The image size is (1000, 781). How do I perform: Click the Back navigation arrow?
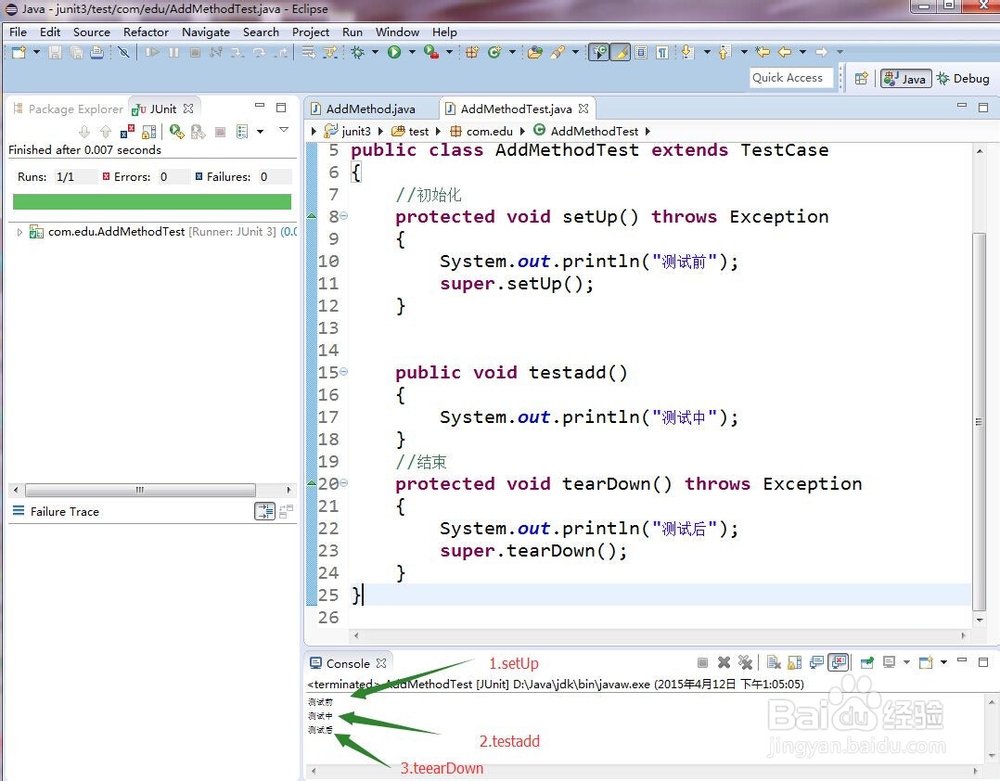(x=785, y=52)
